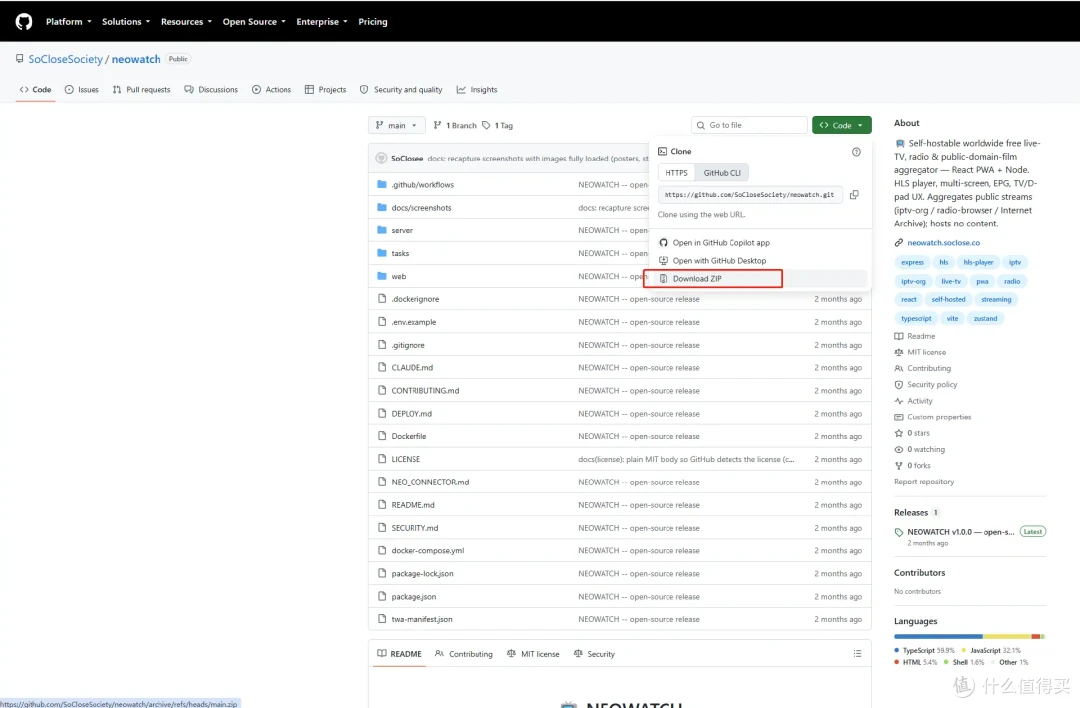Copy the clone URL with copy icon
Screen dimensions: 1080x708
click(x=854, y=195)
